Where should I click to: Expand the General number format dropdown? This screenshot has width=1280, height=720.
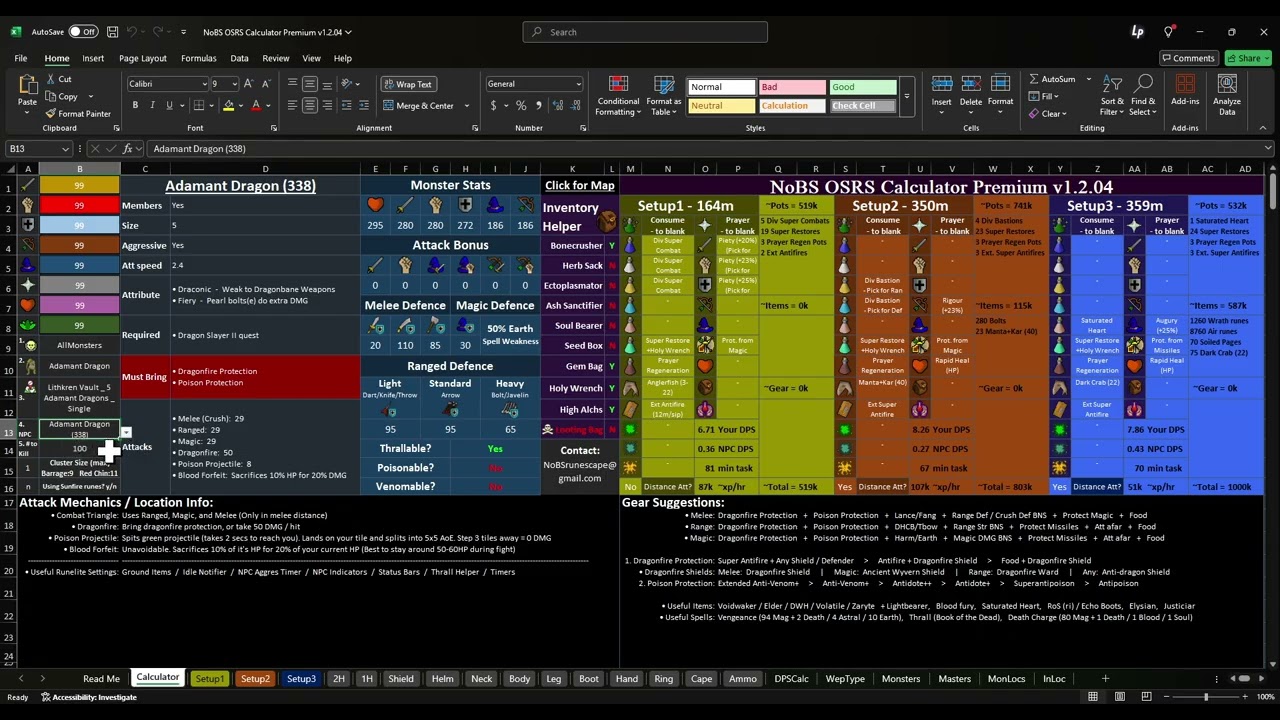click(x=578, y=84)
